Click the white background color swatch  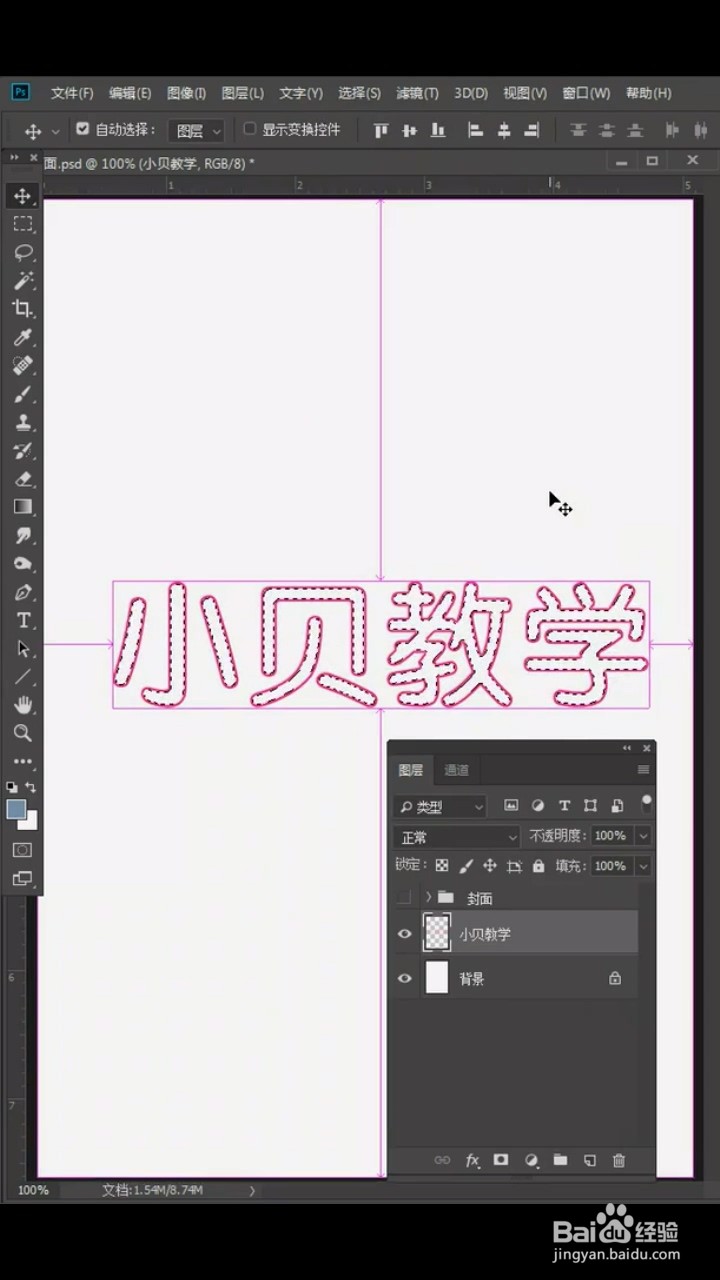pos(31,823)
